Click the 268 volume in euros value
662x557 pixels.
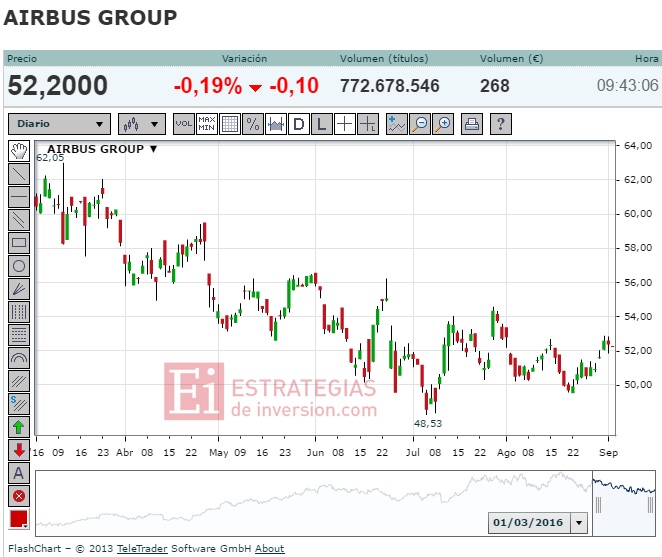494,86
